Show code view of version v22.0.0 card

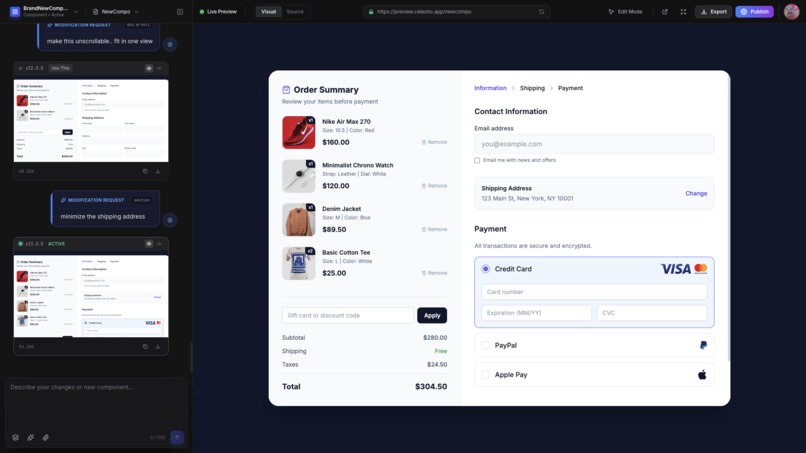coord(159,68)
